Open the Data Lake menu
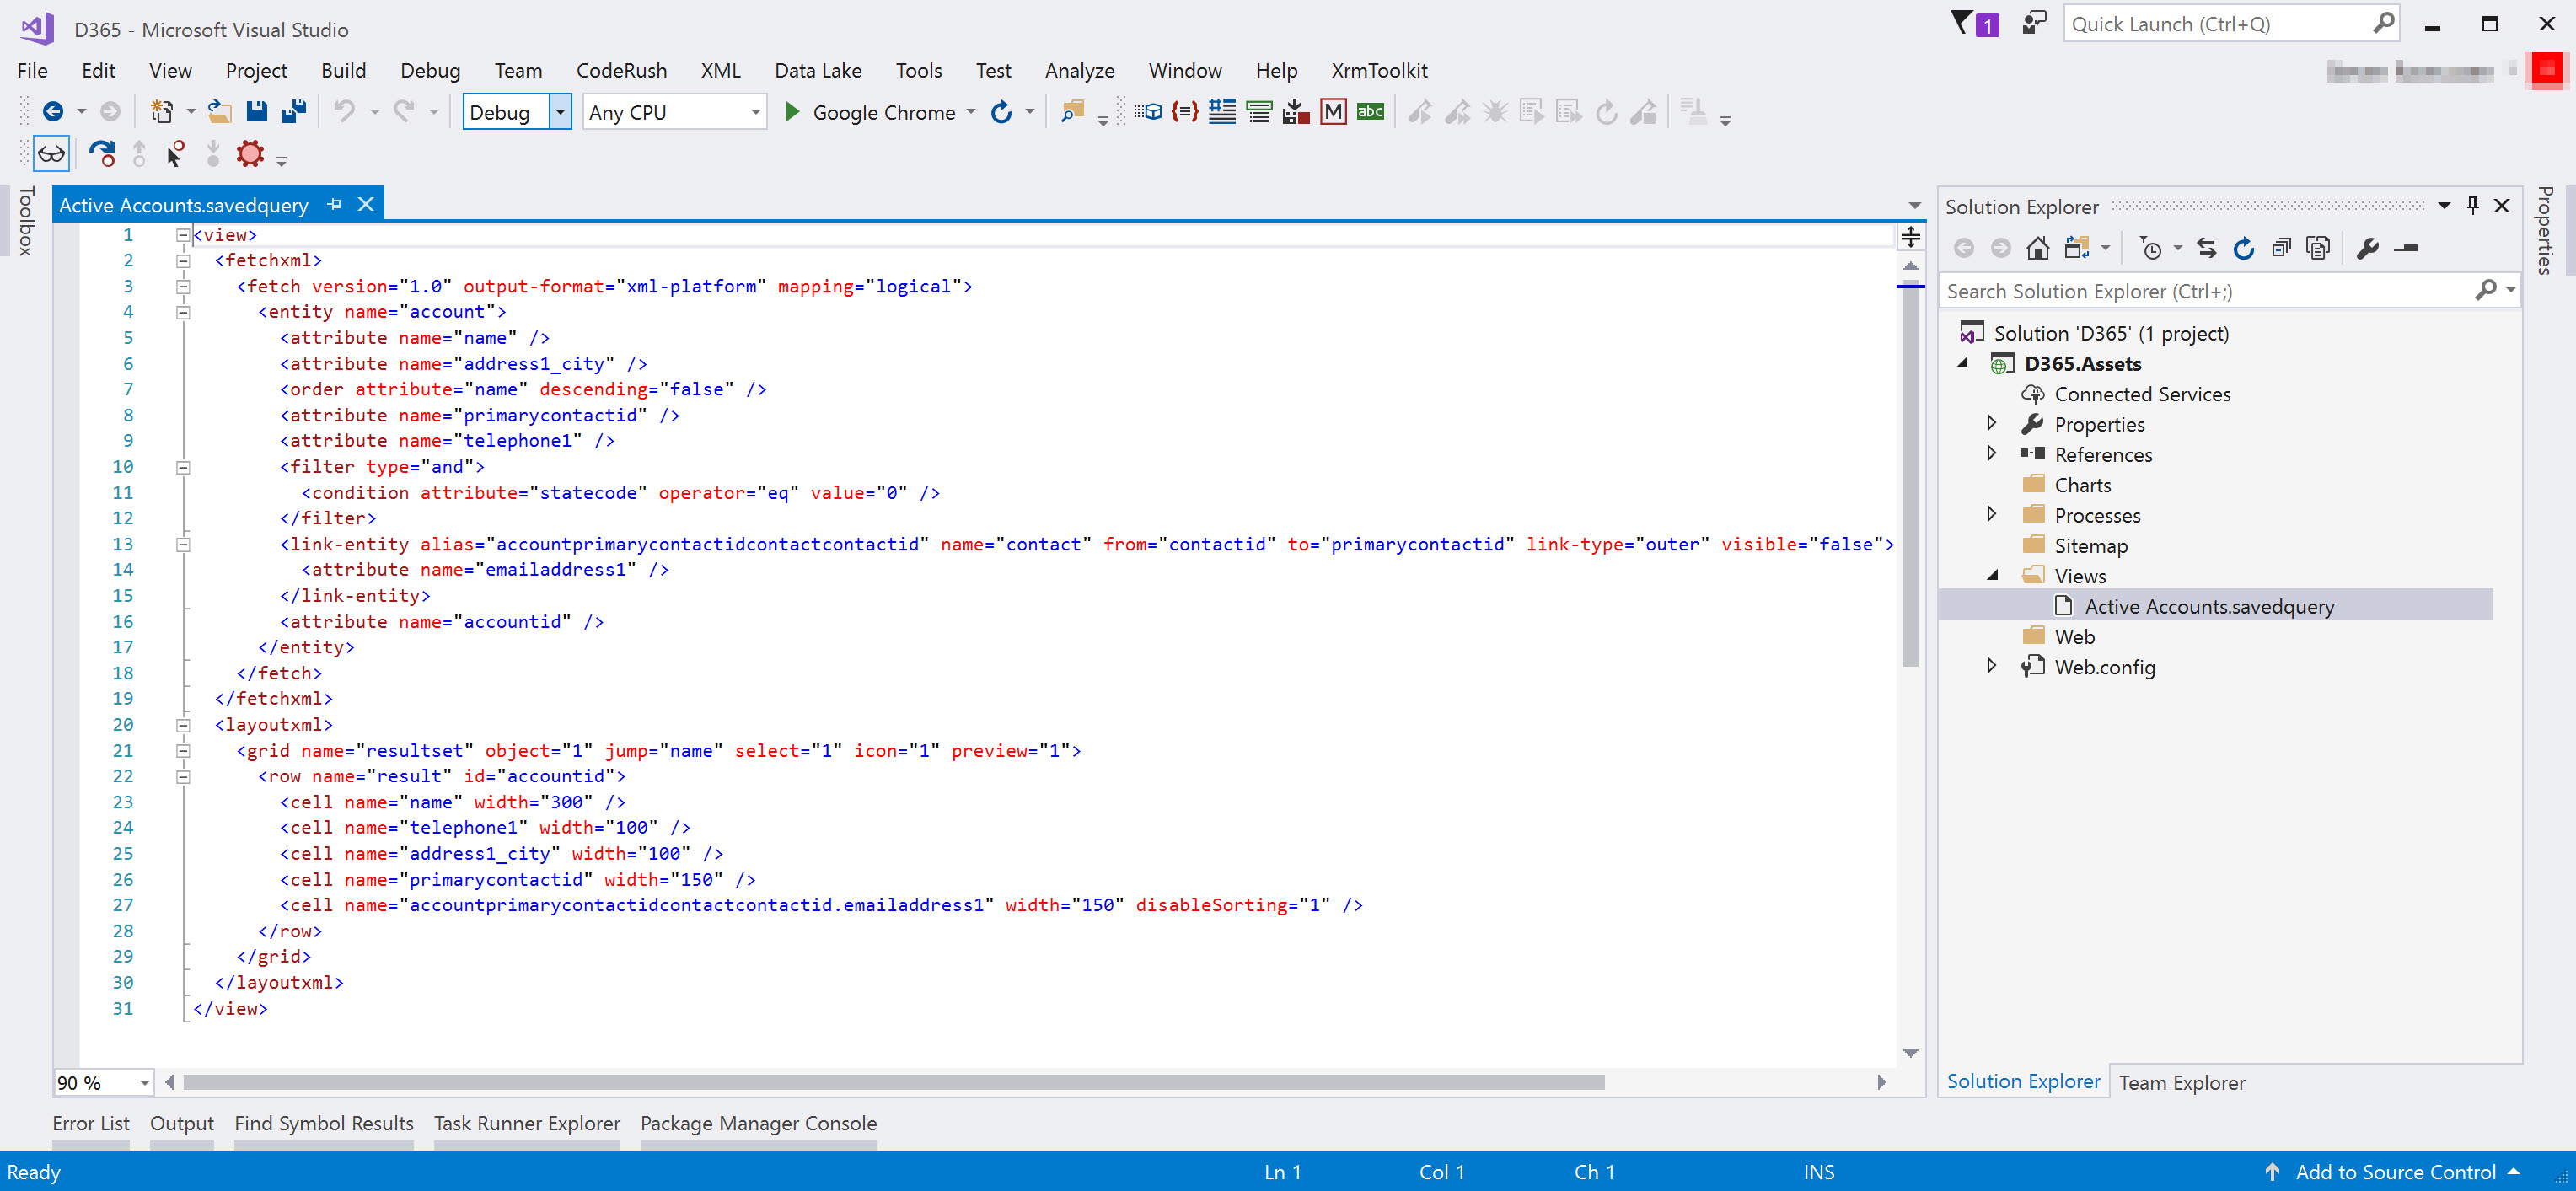Image resolution: width=2576 pixels, height=1191 pixels. point(817,70)
